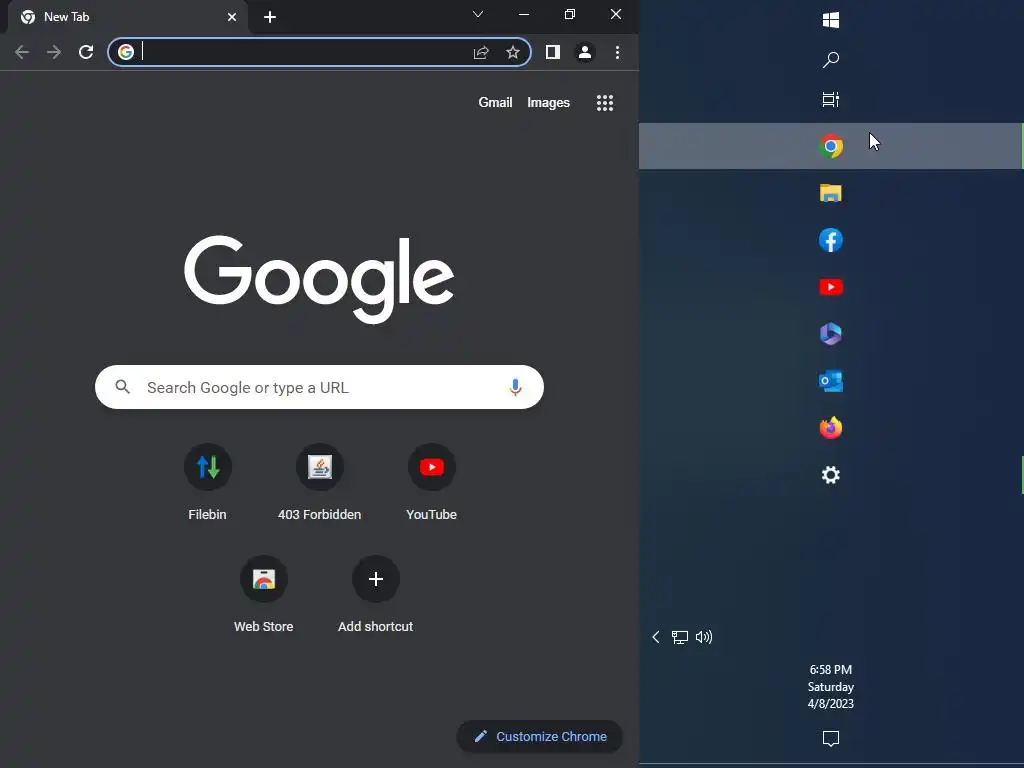Open the Web Store shortcut tile
The width and height of the screenshot is (1024, 768).
tap(264, 594)
